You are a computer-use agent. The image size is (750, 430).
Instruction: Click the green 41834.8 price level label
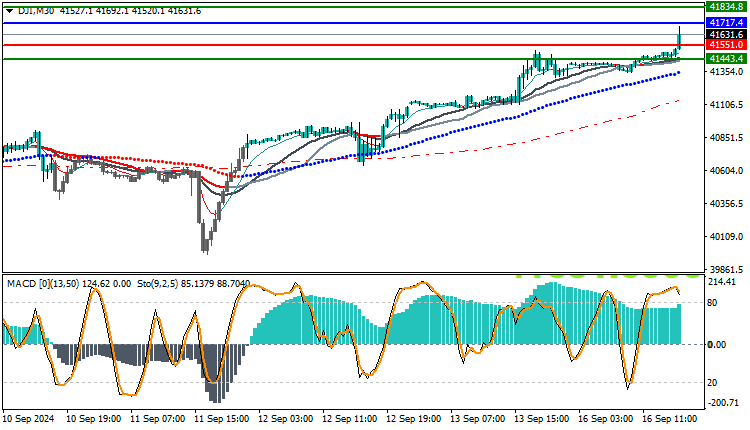tap(726, 7)
